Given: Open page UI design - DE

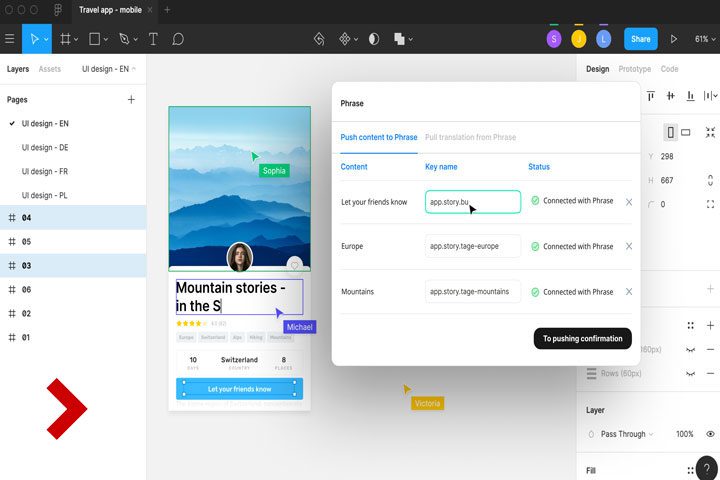Looking at the screenshot, I should (x=45, y=147).
